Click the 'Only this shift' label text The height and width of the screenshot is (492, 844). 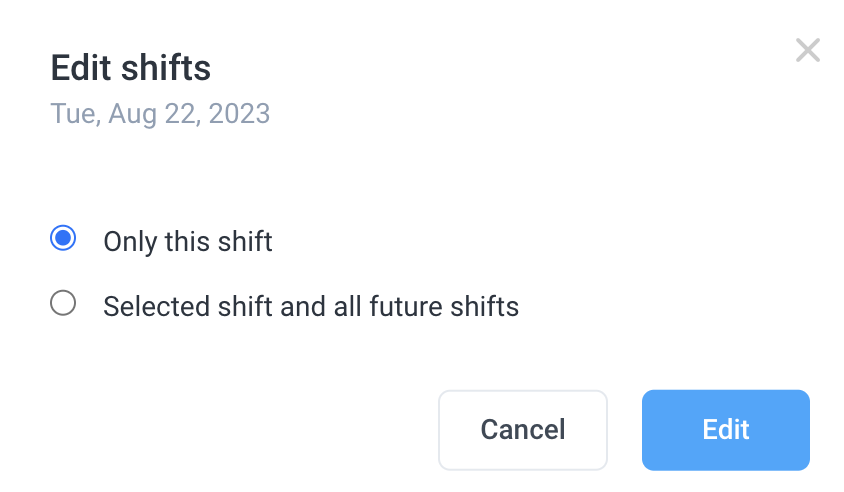[x=188, y=241]
